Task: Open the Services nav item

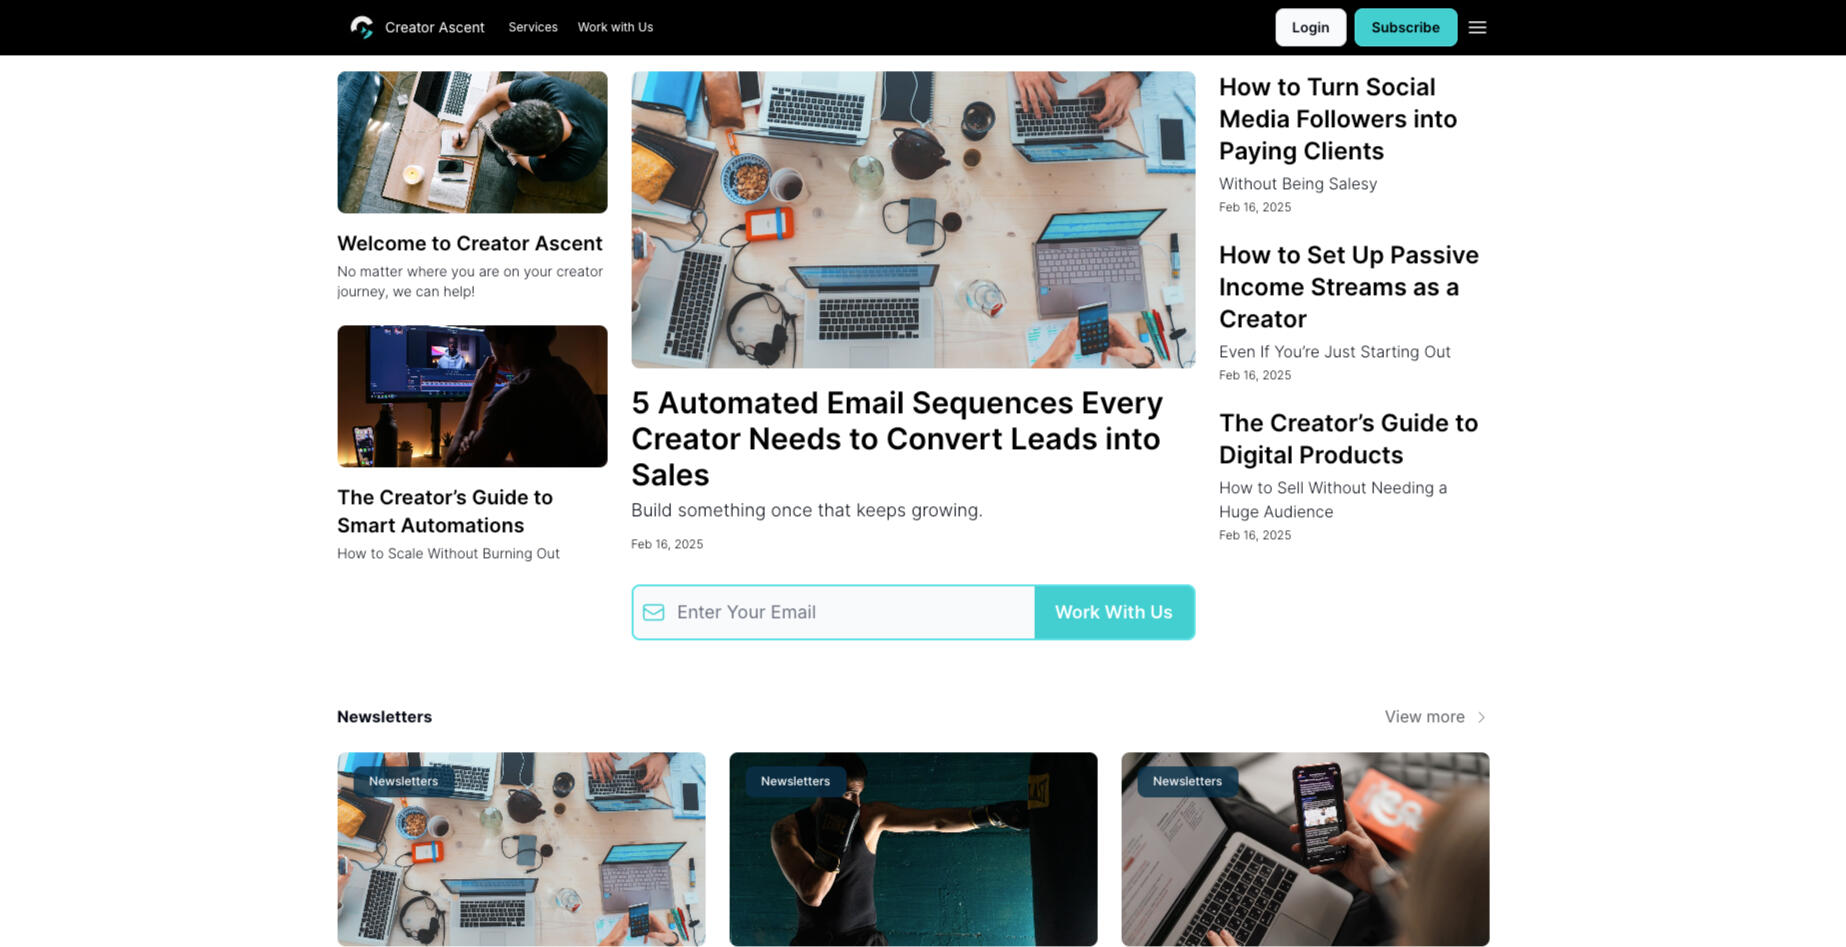Action: 533,27
